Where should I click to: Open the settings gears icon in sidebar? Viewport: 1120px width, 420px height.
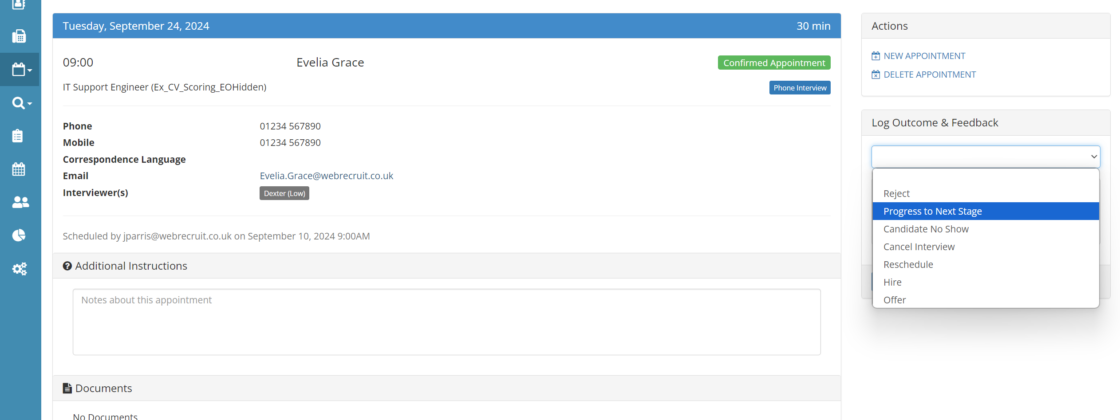click(19, 268)
